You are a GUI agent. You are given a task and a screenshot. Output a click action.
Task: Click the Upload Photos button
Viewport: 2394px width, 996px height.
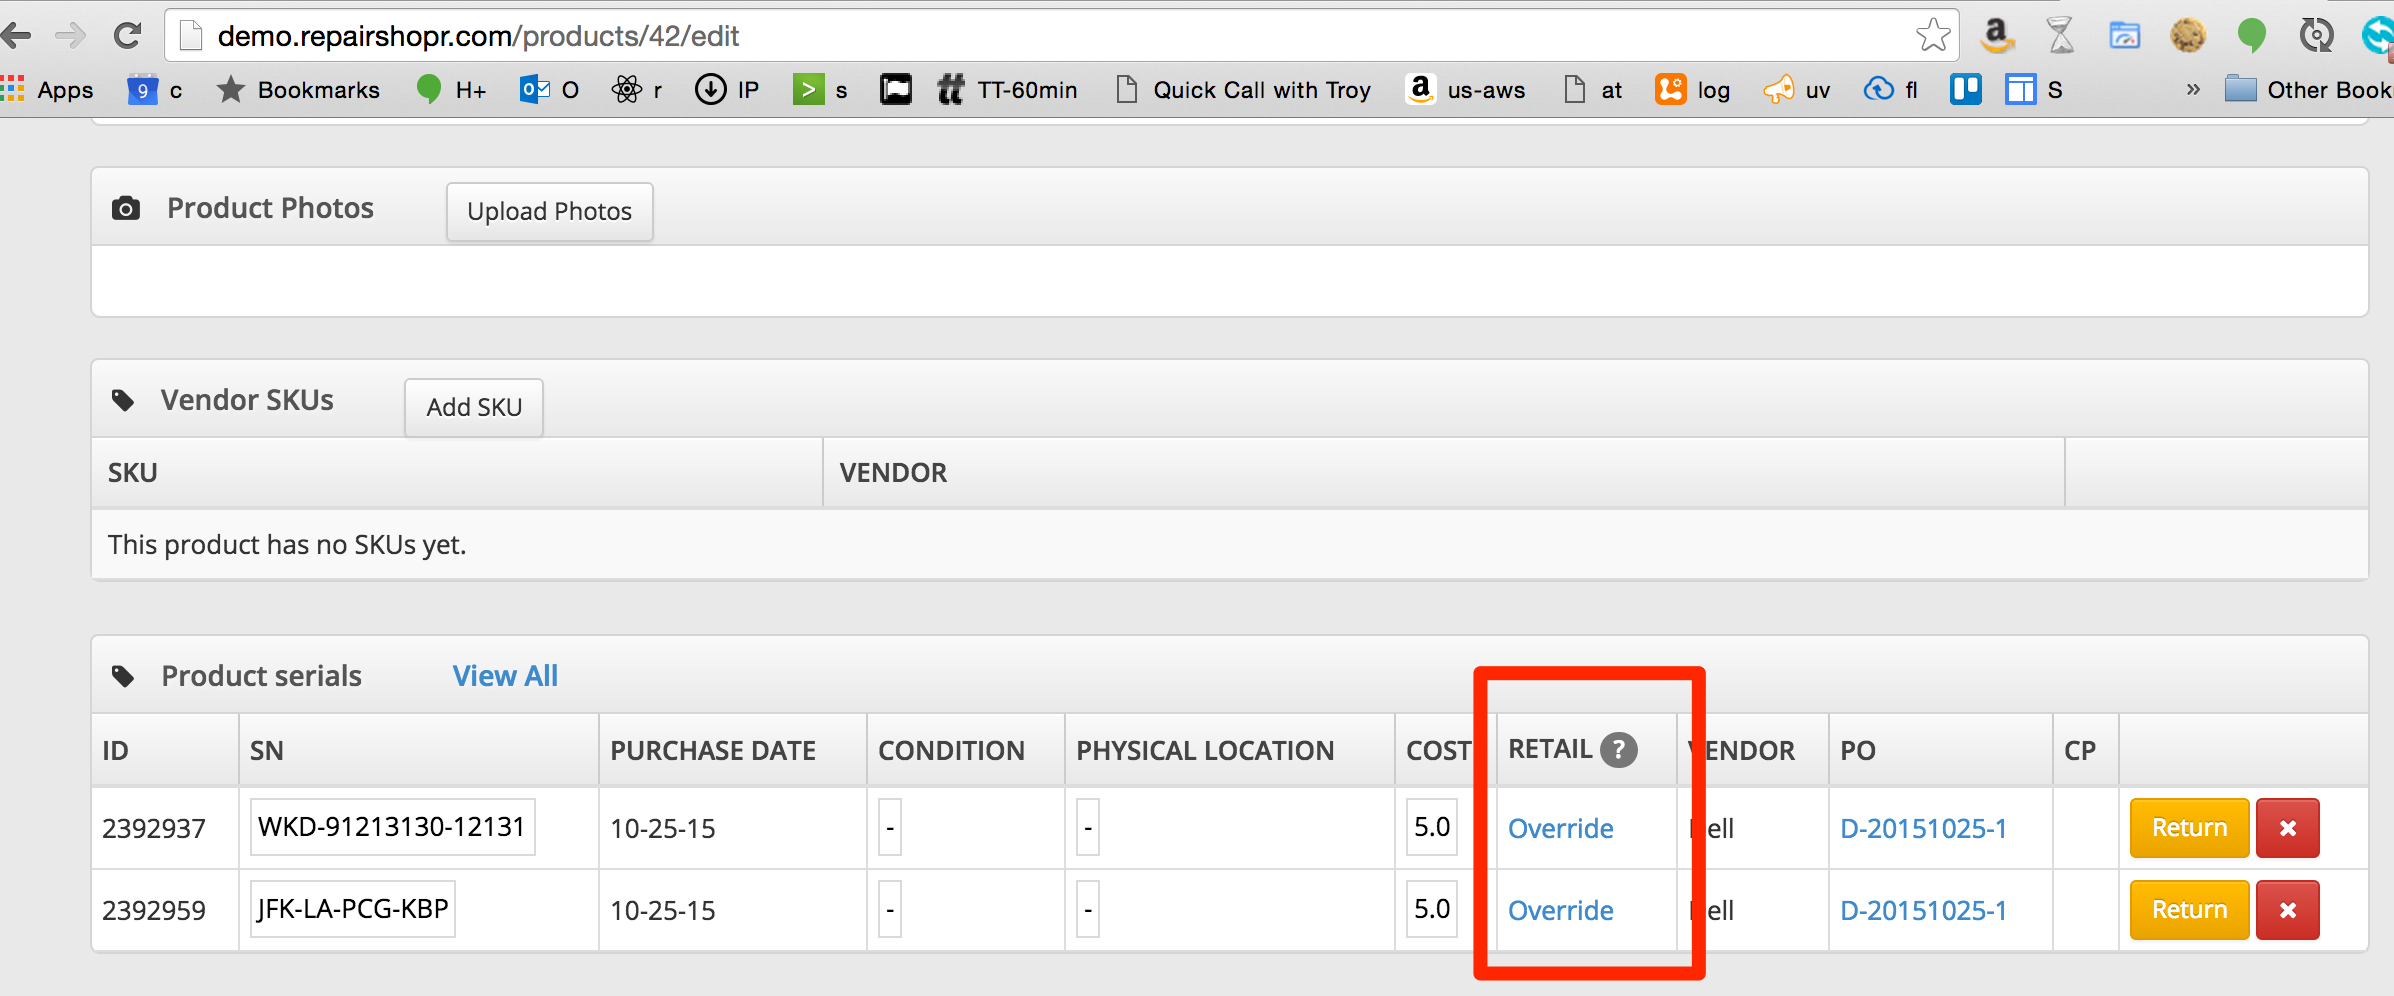pyautogui.click(x=549, y=212)
